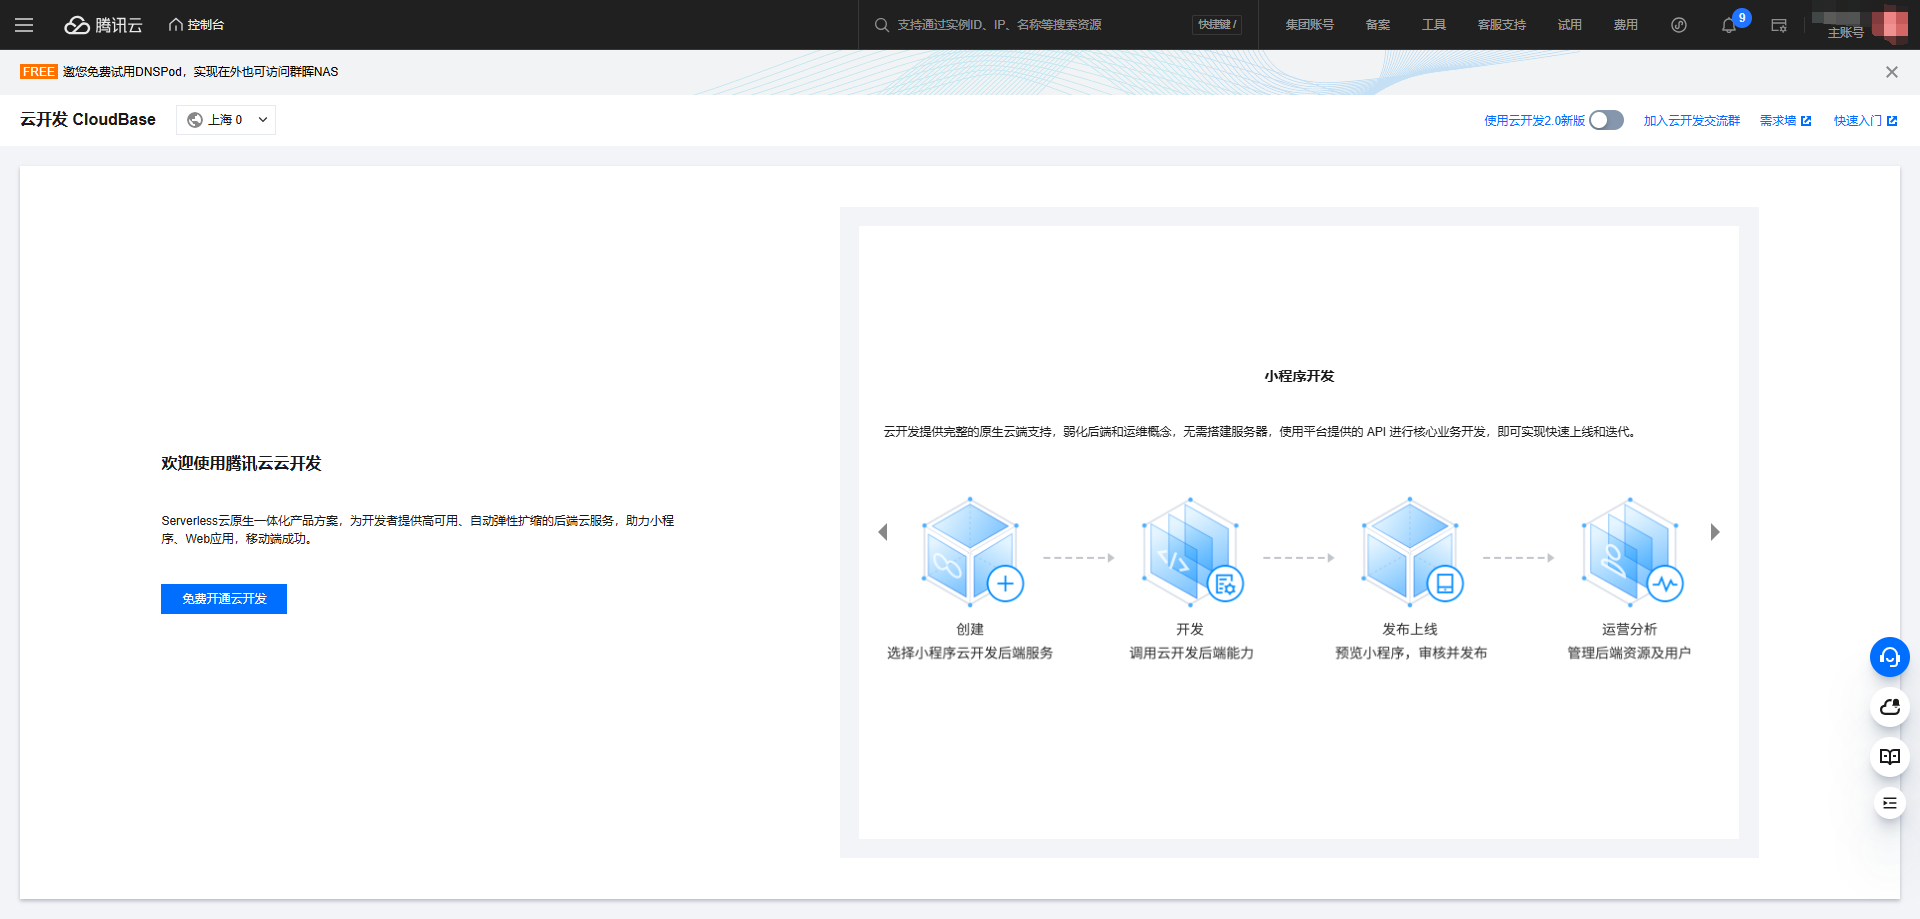This screenshot has height=919, width=1920.
Task: Click the list collapse floating button
Action: [1890, 803]
